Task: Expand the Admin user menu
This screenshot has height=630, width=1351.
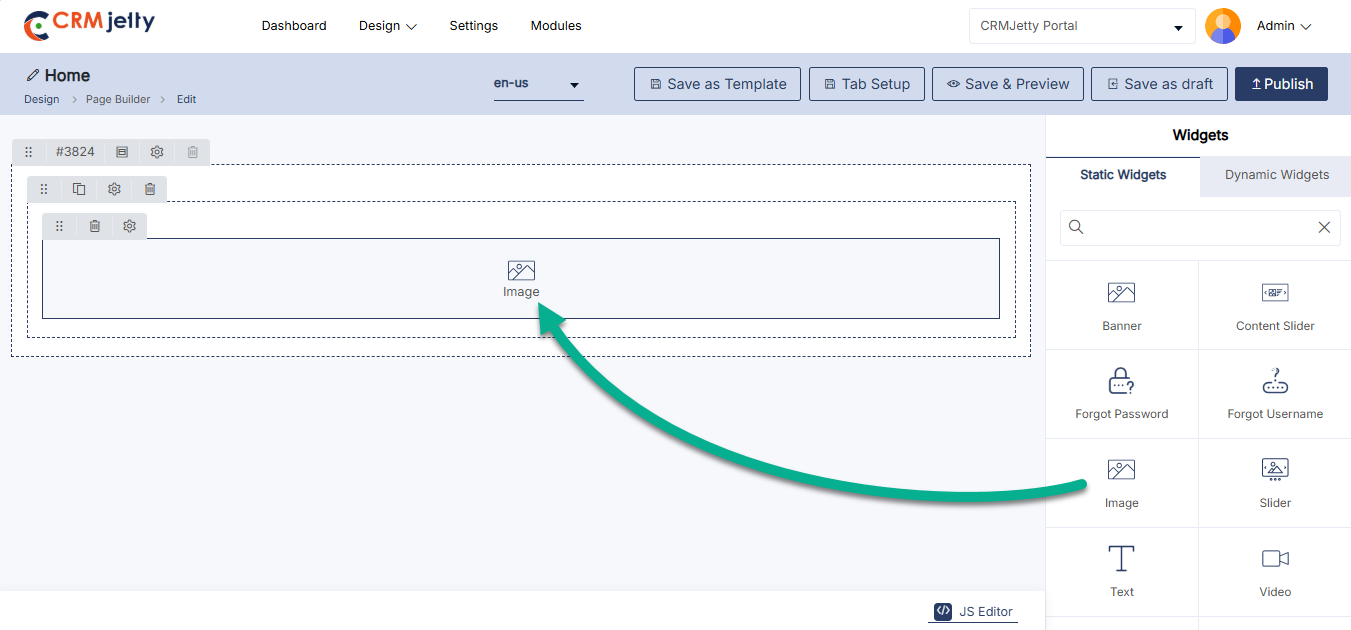Action: [1283, 26]
